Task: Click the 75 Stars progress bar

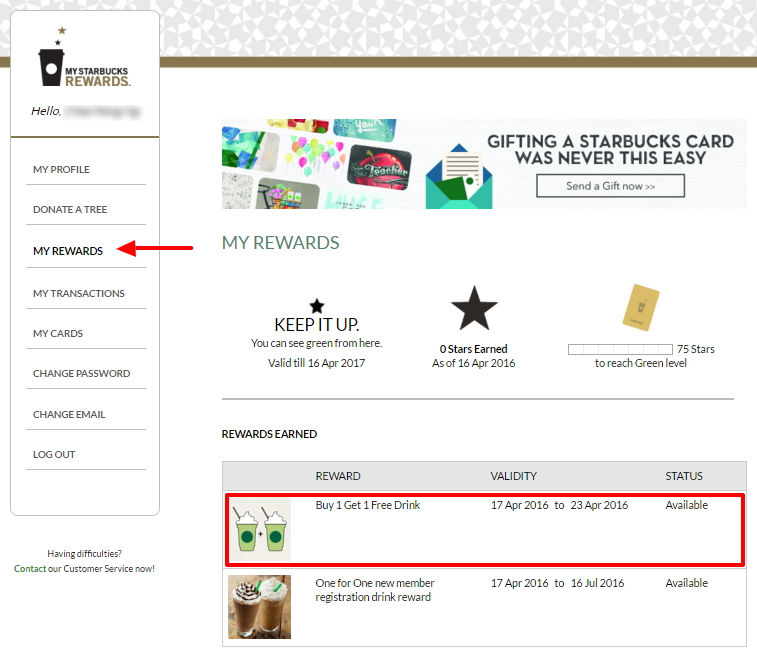Action: (620, 349)
